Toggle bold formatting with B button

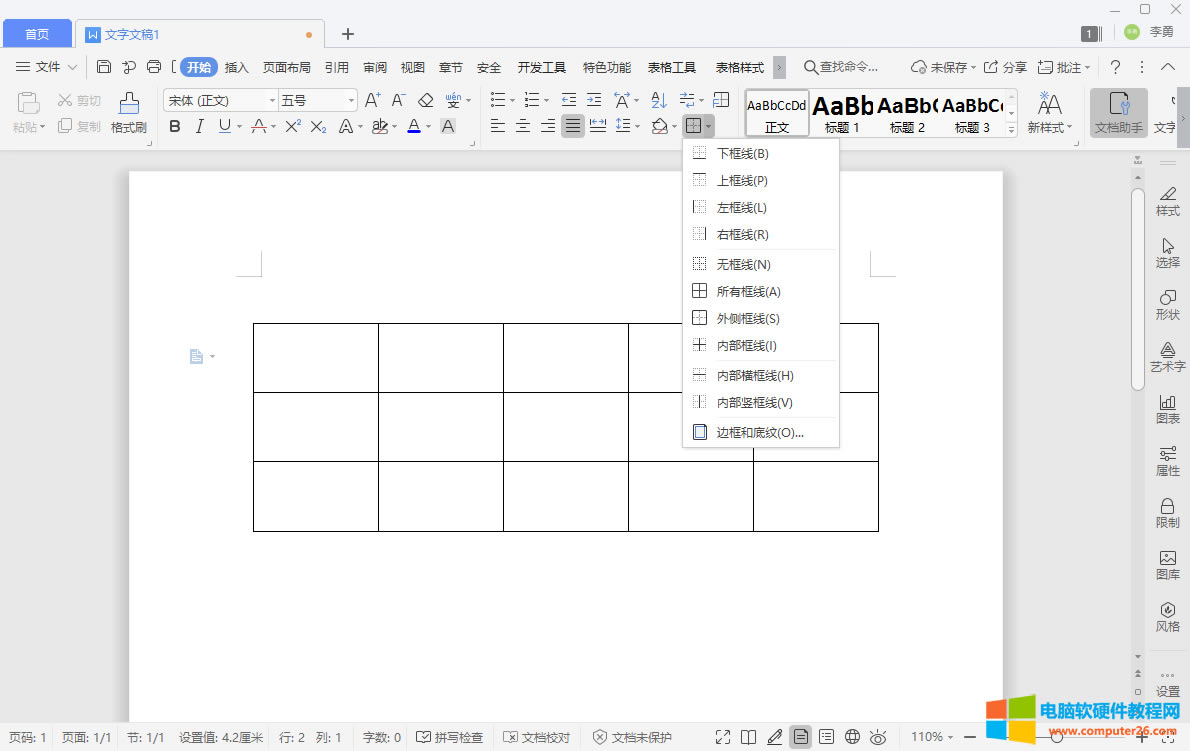(175, 126)
